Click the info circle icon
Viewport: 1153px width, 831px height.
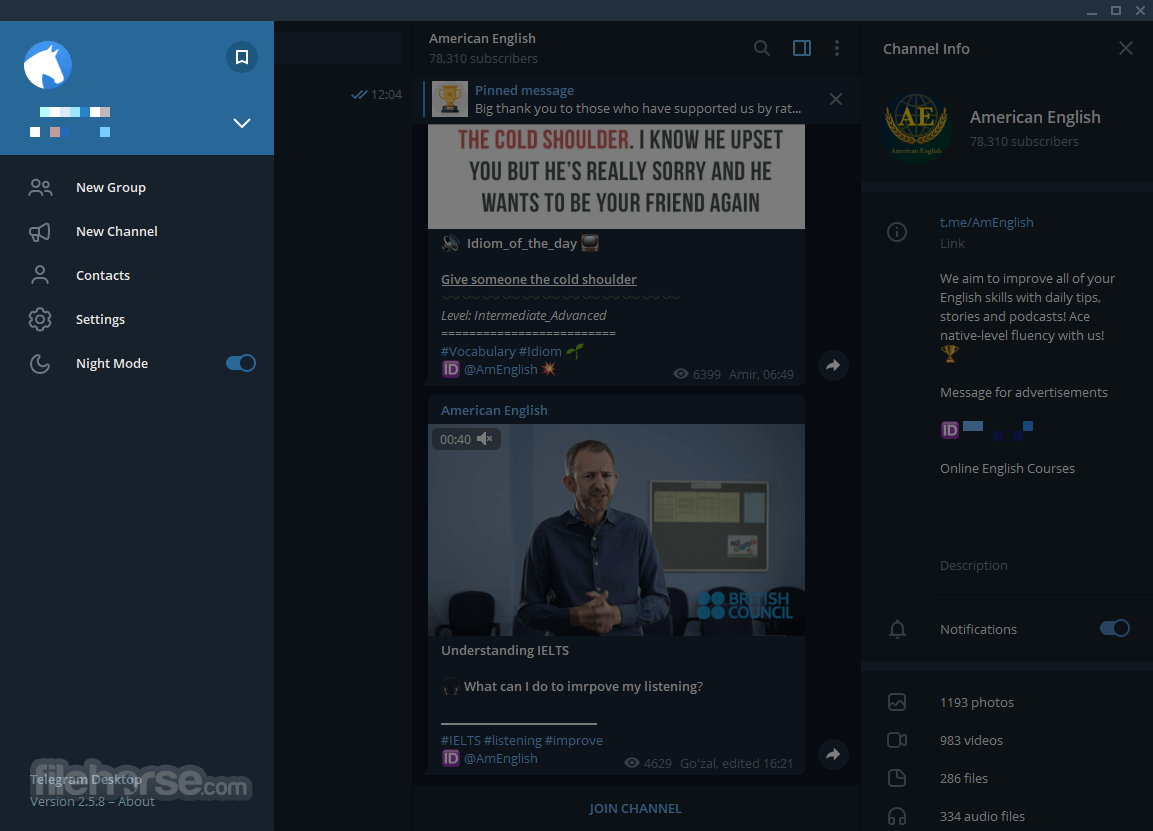(x=897, y=232)
